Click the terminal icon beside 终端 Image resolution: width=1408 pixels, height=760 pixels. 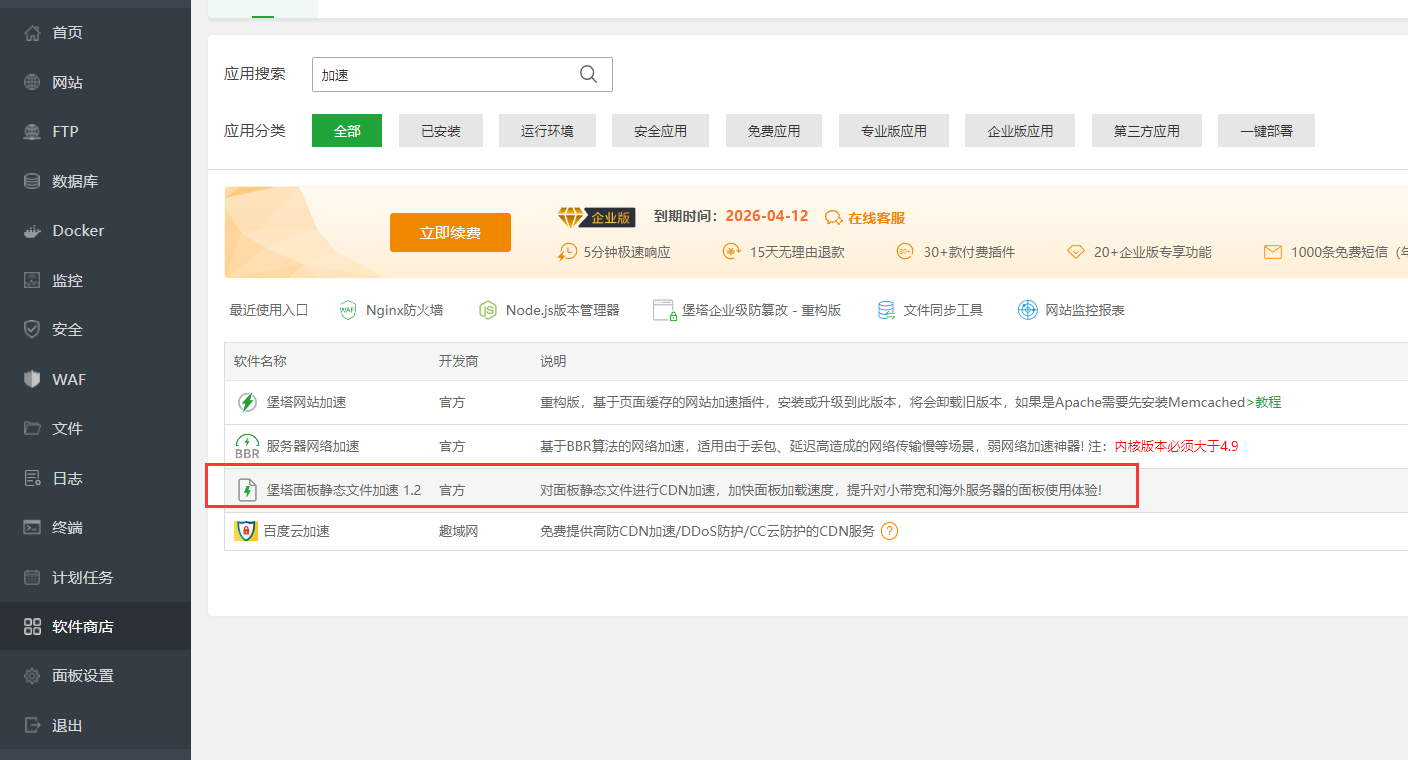pos(32,527)
